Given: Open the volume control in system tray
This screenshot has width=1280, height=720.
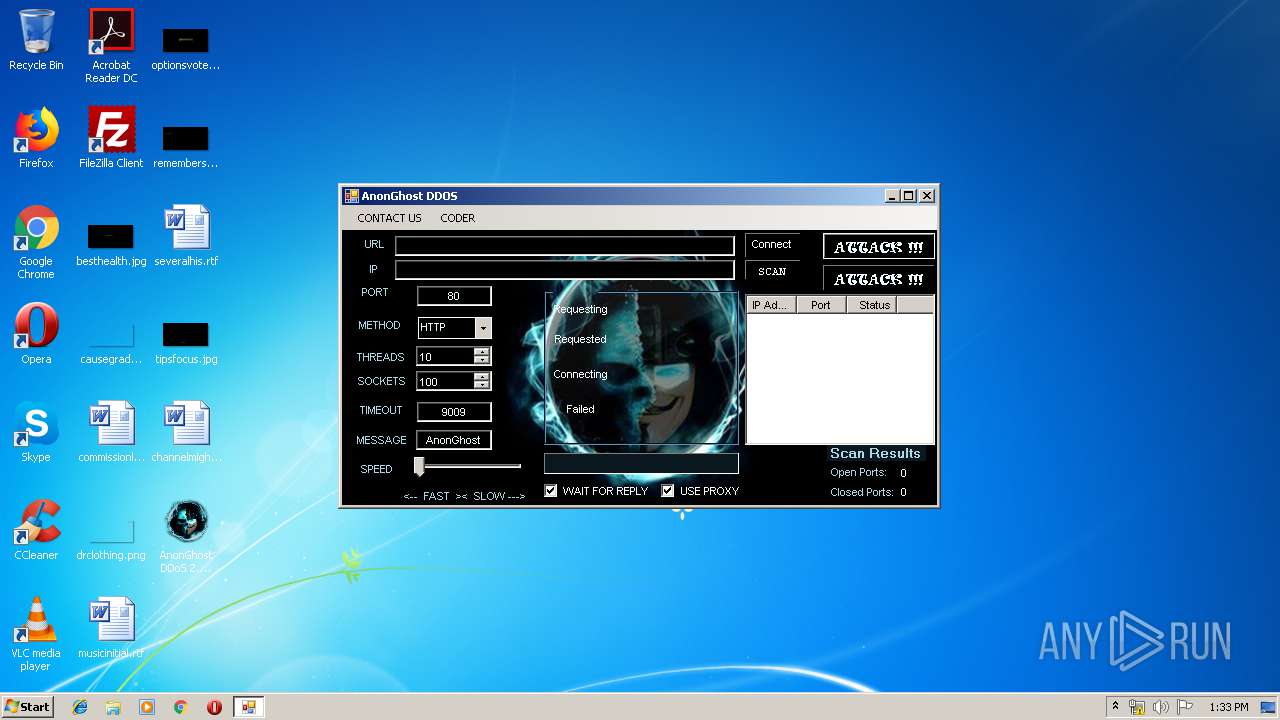Looking at the screenshot, I should tap(1160, 707).
